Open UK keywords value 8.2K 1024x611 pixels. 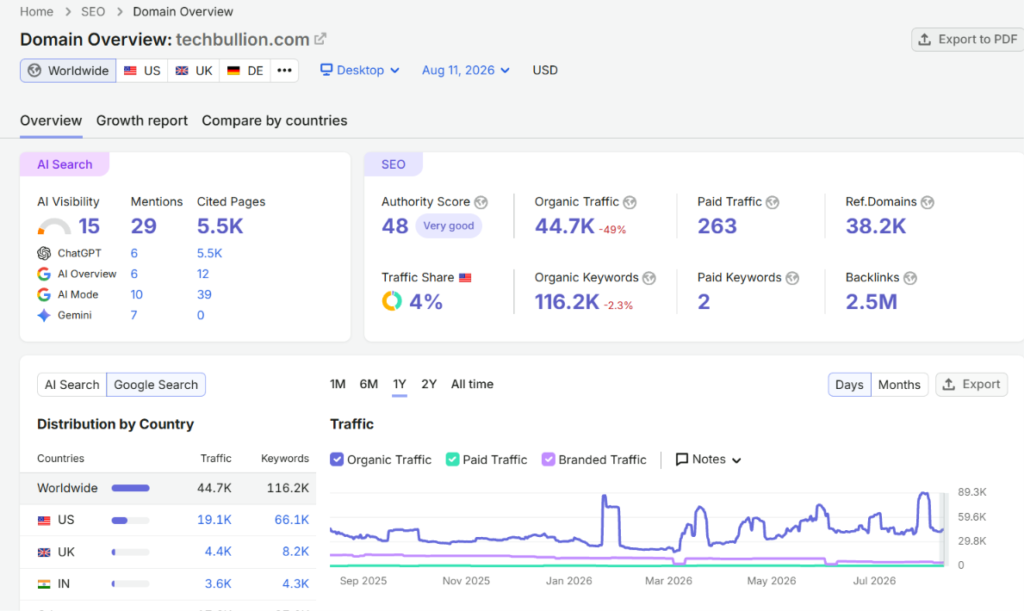[295, 552]
